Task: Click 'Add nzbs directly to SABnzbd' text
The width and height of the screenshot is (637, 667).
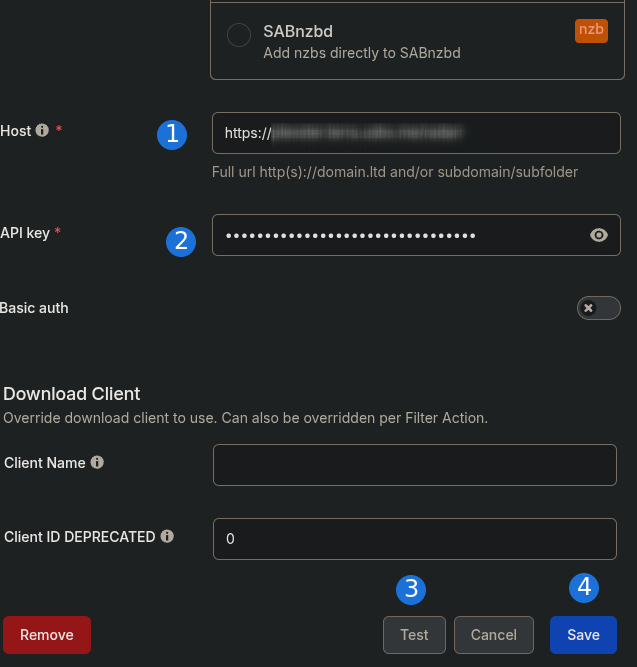Action: pyautogui.click(x=362, y=53)
